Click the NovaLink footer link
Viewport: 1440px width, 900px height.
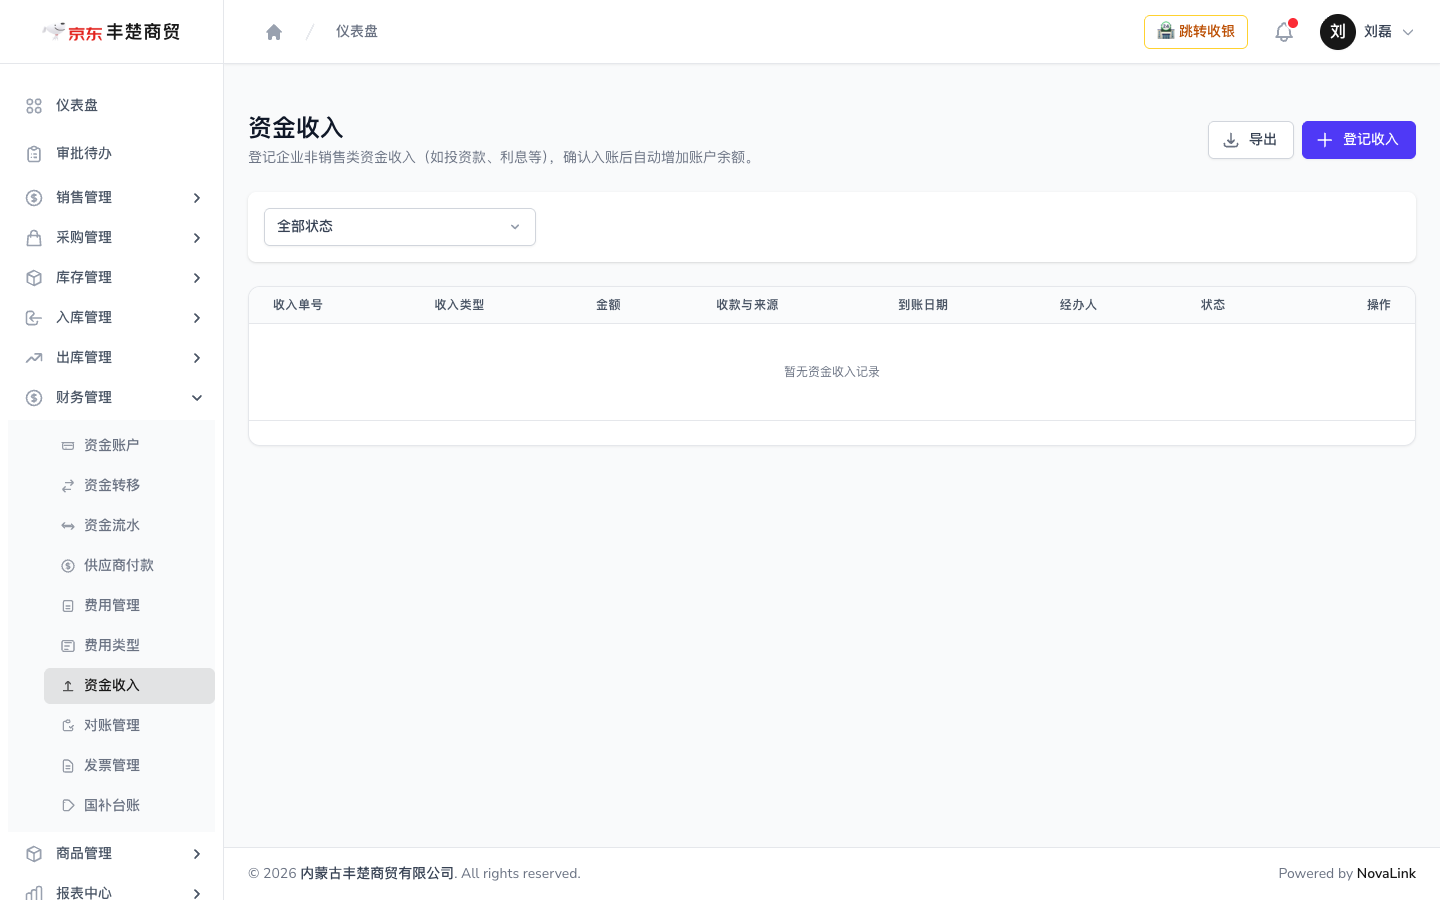pos(1386,874)
